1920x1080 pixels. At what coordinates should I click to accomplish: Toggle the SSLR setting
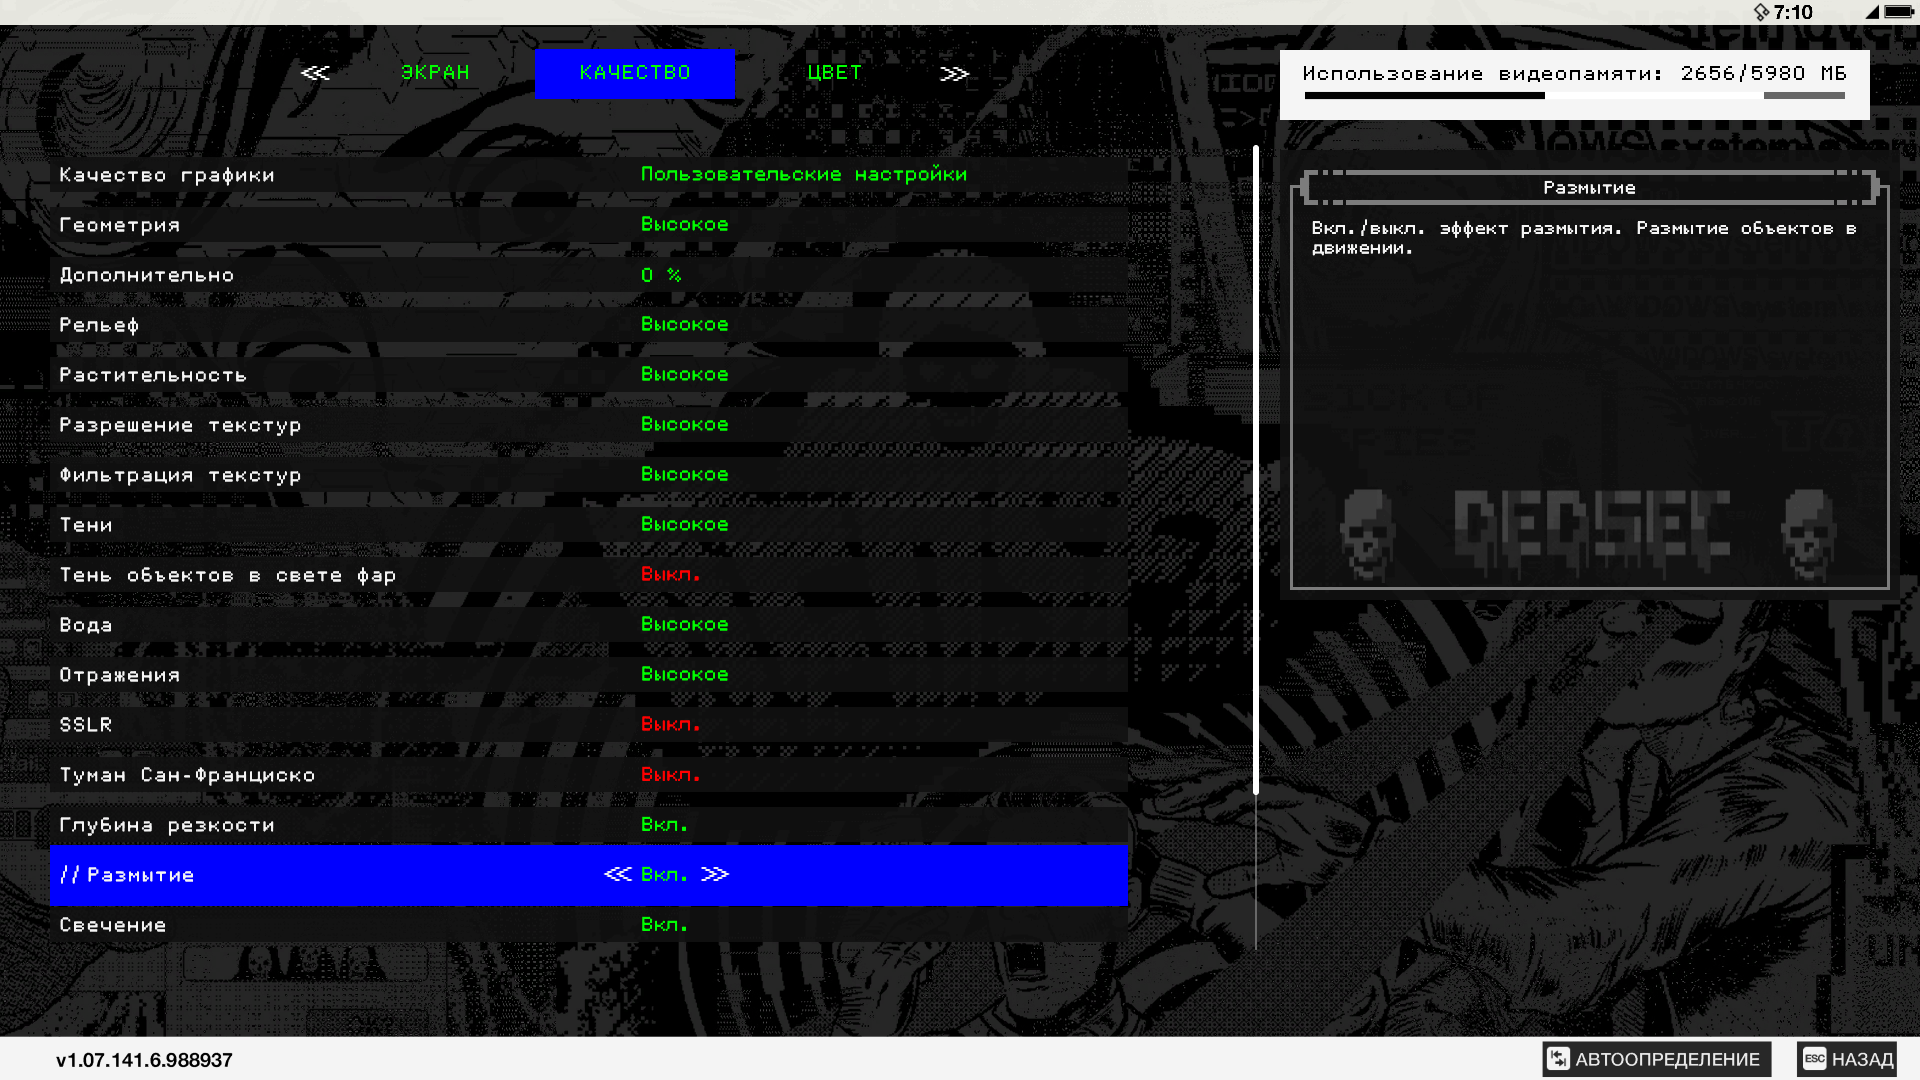[670, 725]
